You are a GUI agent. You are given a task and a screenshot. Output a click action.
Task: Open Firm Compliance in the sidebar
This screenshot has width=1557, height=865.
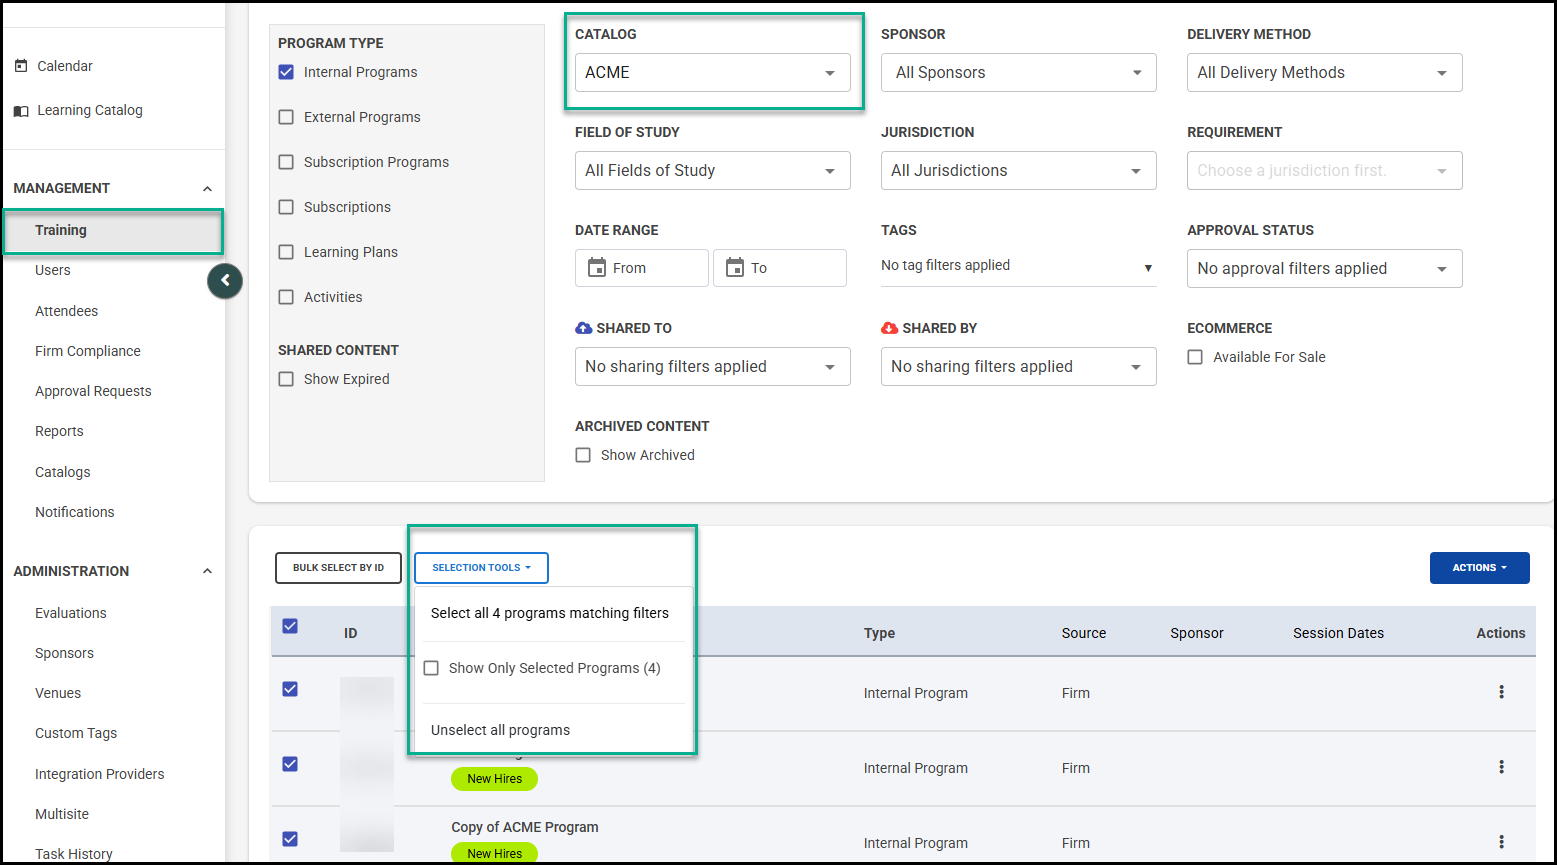pyautogui.click(x=88, y=351)
